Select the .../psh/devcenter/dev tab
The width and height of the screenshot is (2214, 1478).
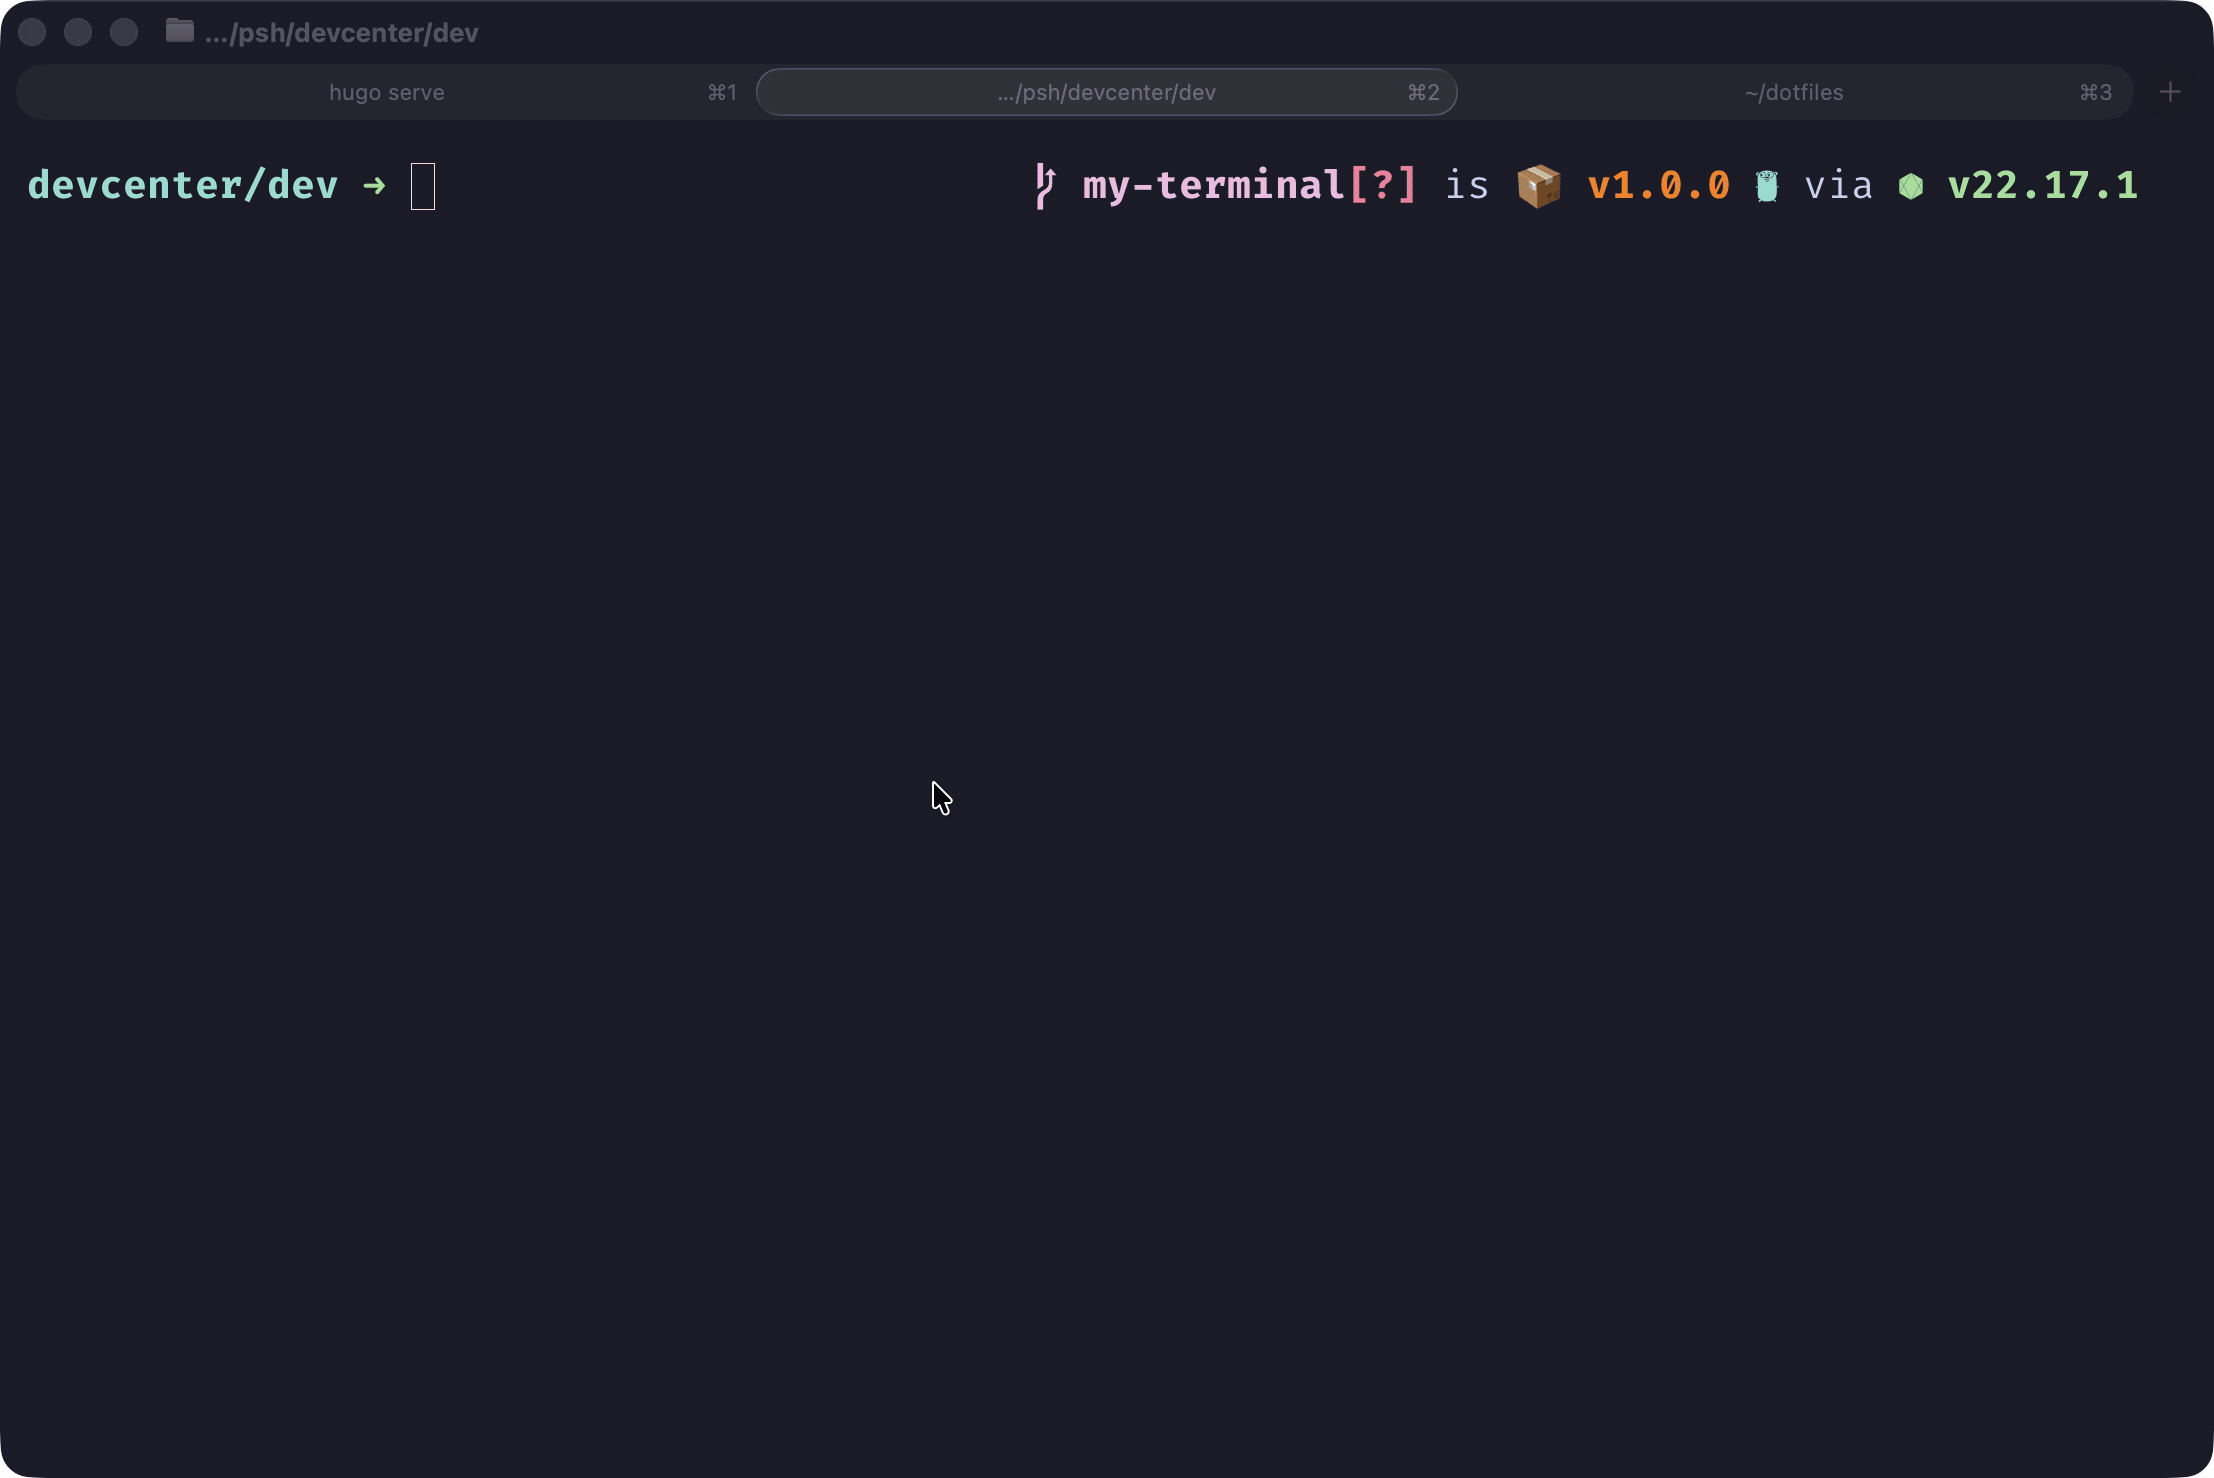coord(1106,92)
